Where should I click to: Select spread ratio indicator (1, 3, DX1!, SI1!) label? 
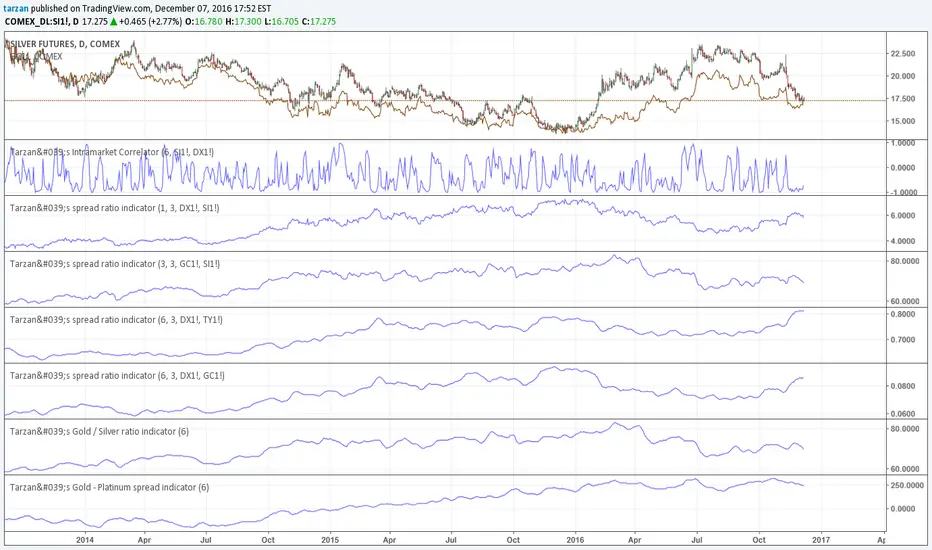(114, 208)
